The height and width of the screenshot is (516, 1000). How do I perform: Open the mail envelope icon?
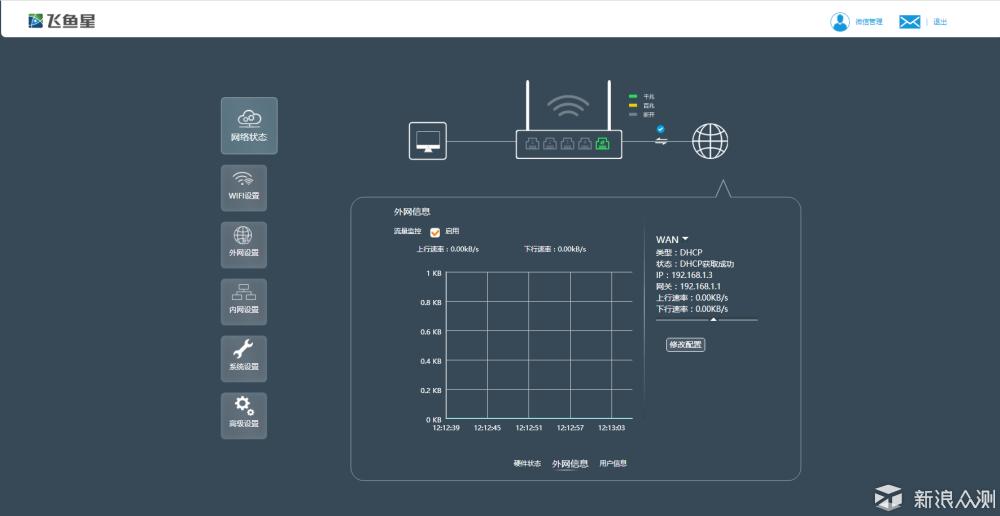[x=909, y=22]
